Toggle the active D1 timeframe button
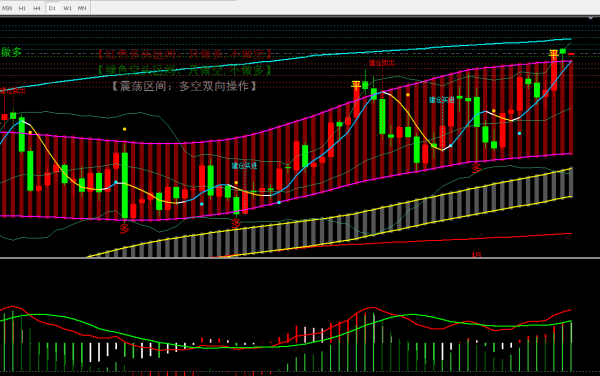 point(52,8)
